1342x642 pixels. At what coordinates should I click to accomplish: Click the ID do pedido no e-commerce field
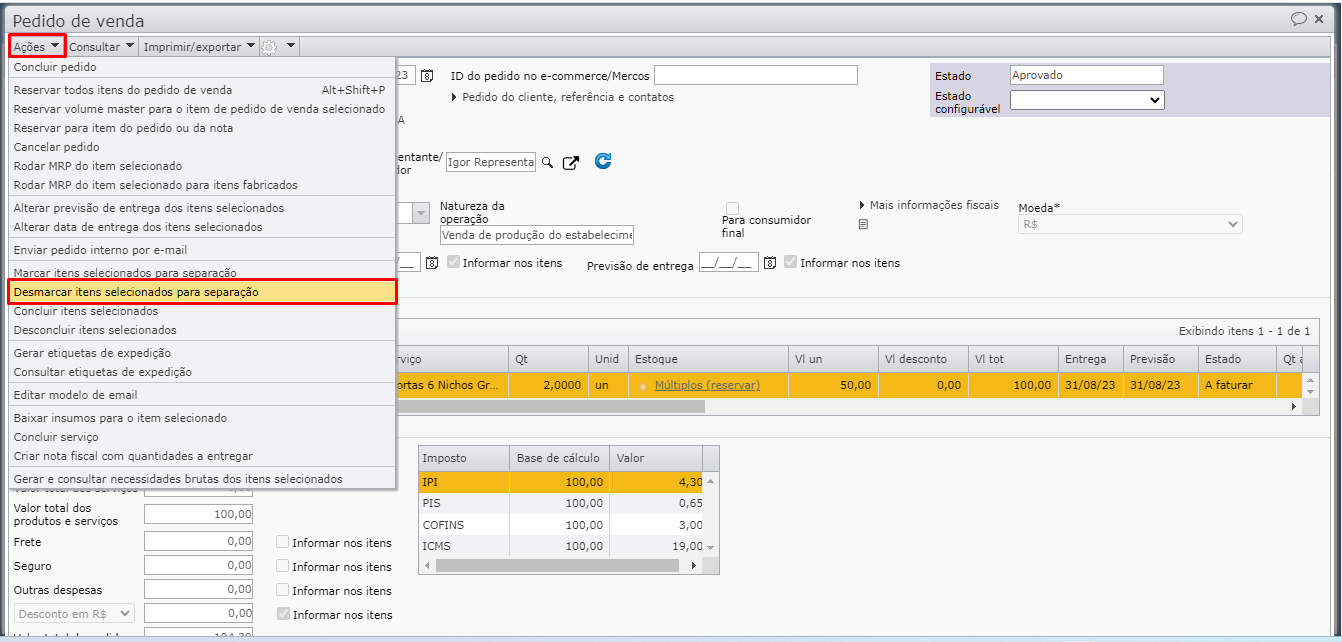(x=755, y=76)
